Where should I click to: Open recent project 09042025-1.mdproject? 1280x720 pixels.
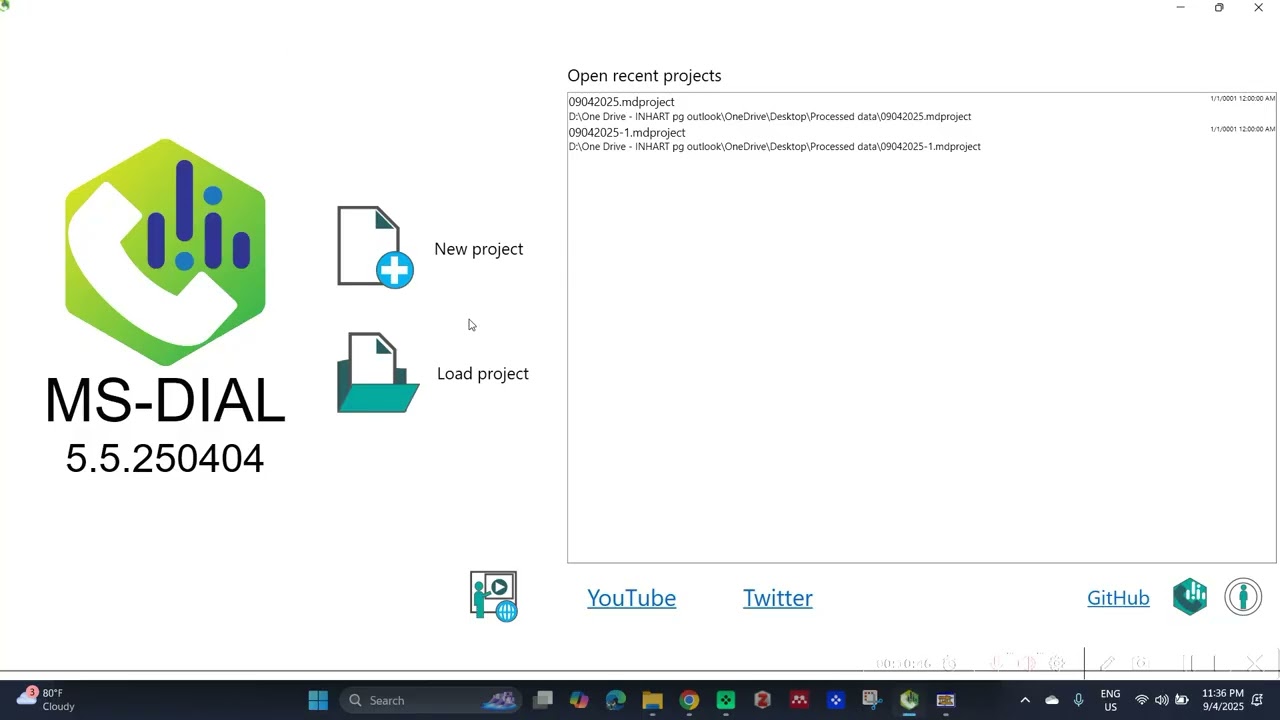(627, 132)
